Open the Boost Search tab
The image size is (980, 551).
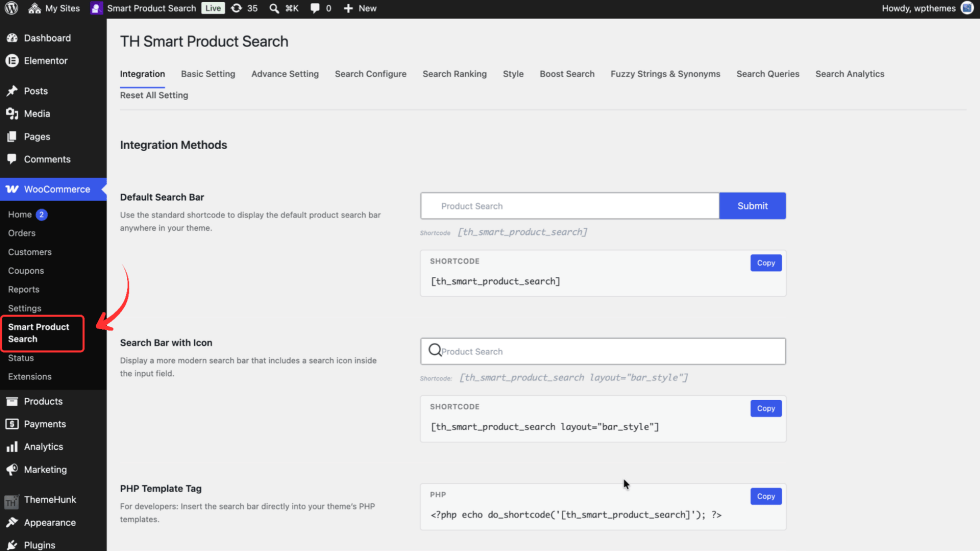[567, 74]
